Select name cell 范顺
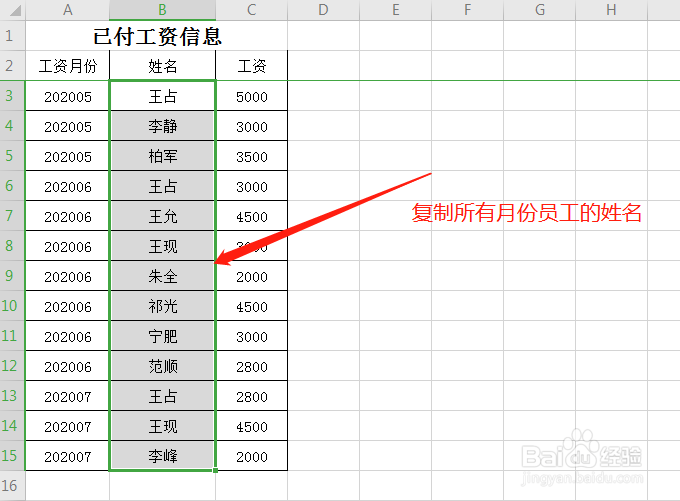The height and width of the screenshot is (501, 680). click(162, 366)
